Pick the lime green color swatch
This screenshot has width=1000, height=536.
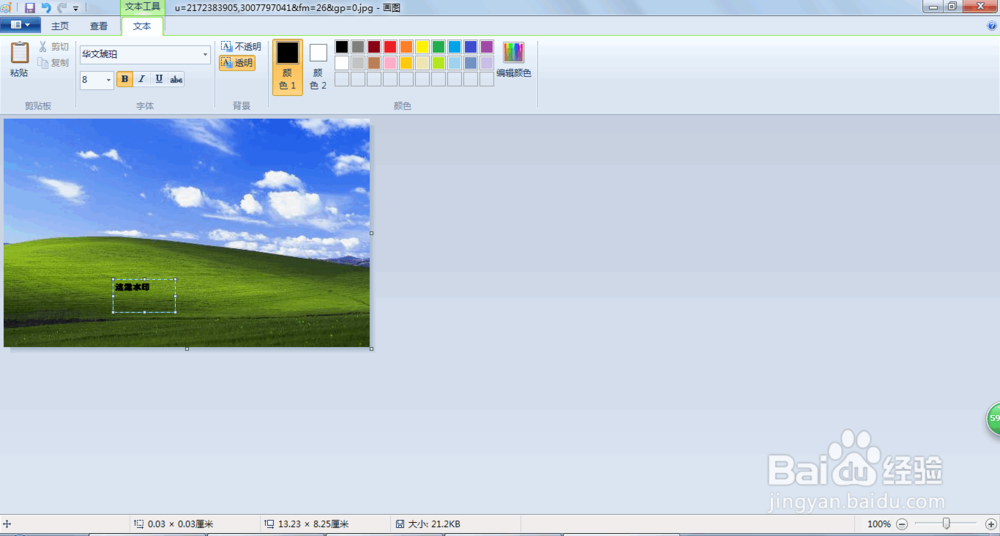[439, 63]
